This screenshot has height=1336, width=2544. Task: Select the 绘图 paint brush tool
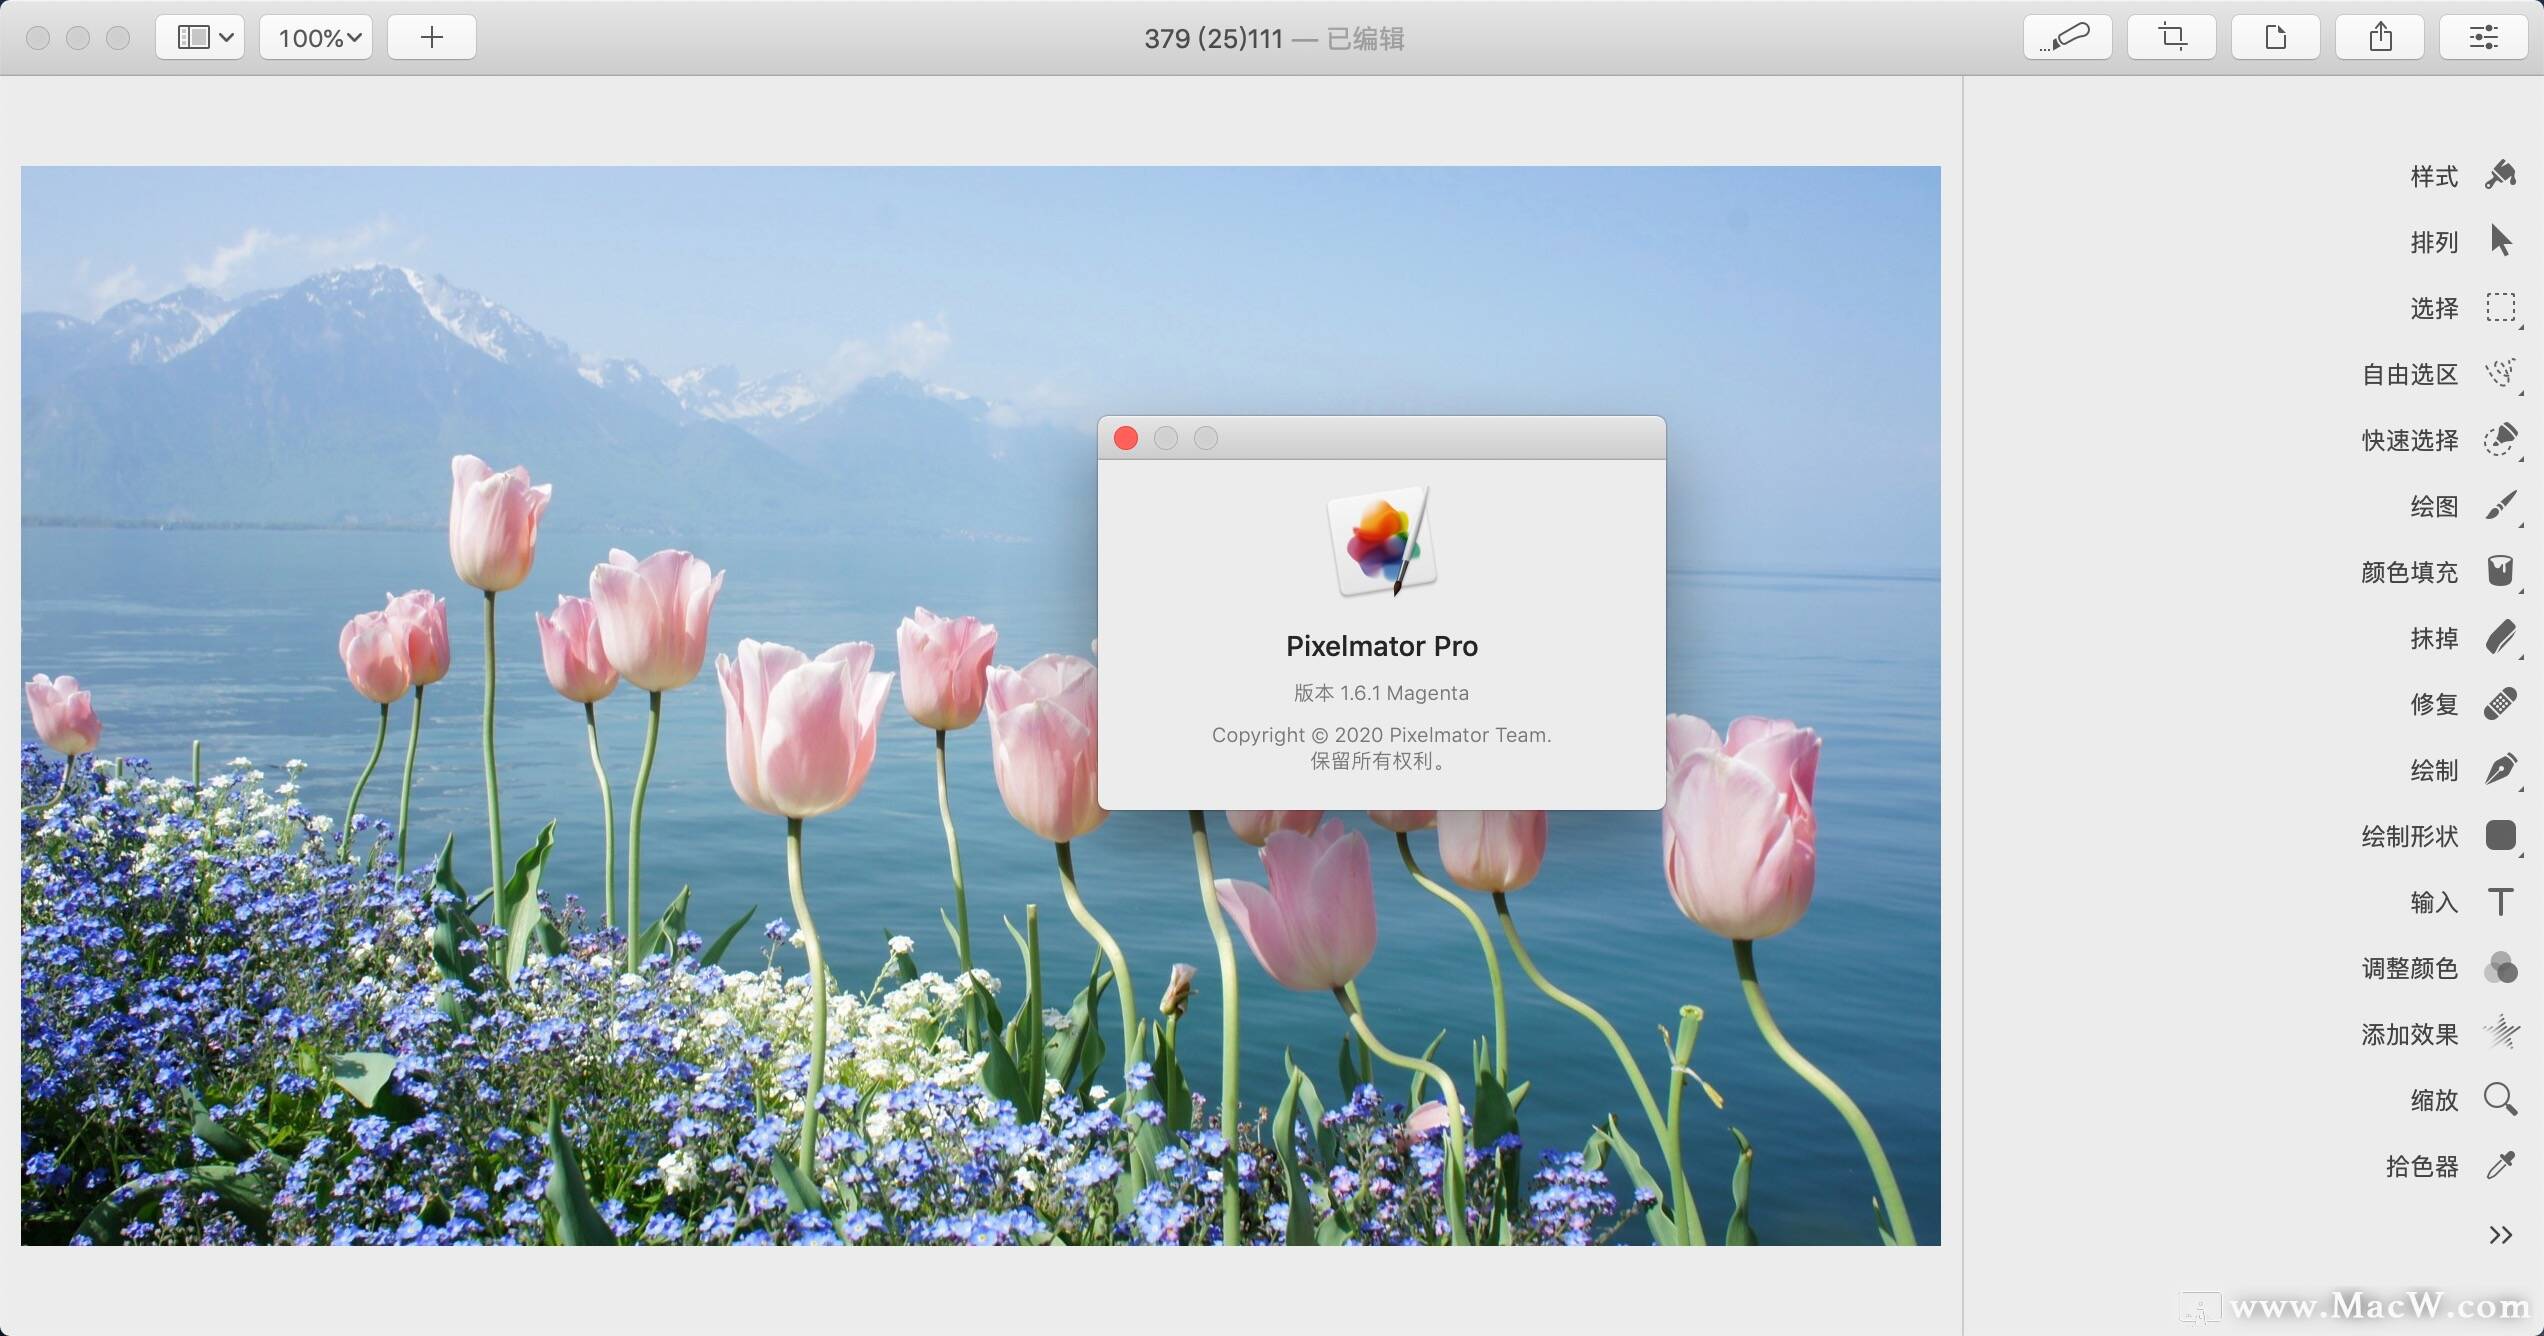(x=2500, y=505)
